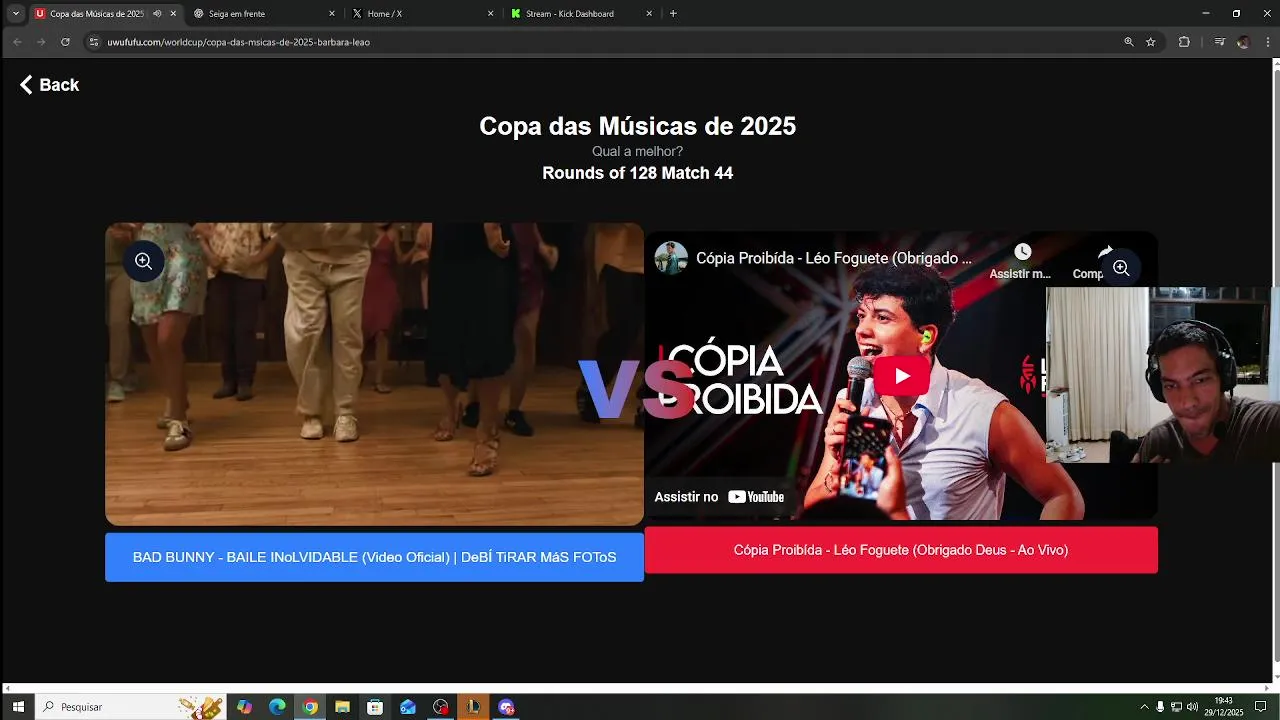Open Microsoft Edge from the taskbar
Viewport: 1280px width, 720px height.
point(277,707)
